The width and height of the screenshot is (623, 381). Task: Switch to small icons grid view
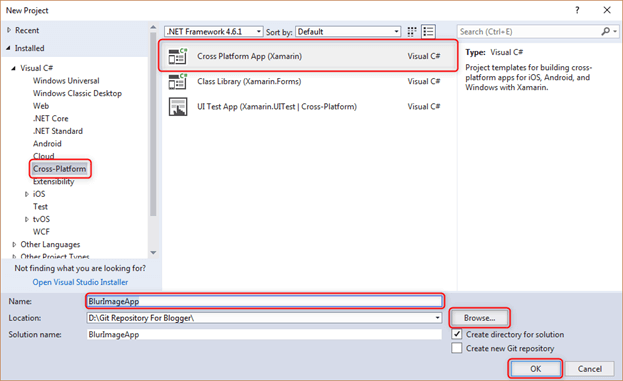click(x=412, y=31)
